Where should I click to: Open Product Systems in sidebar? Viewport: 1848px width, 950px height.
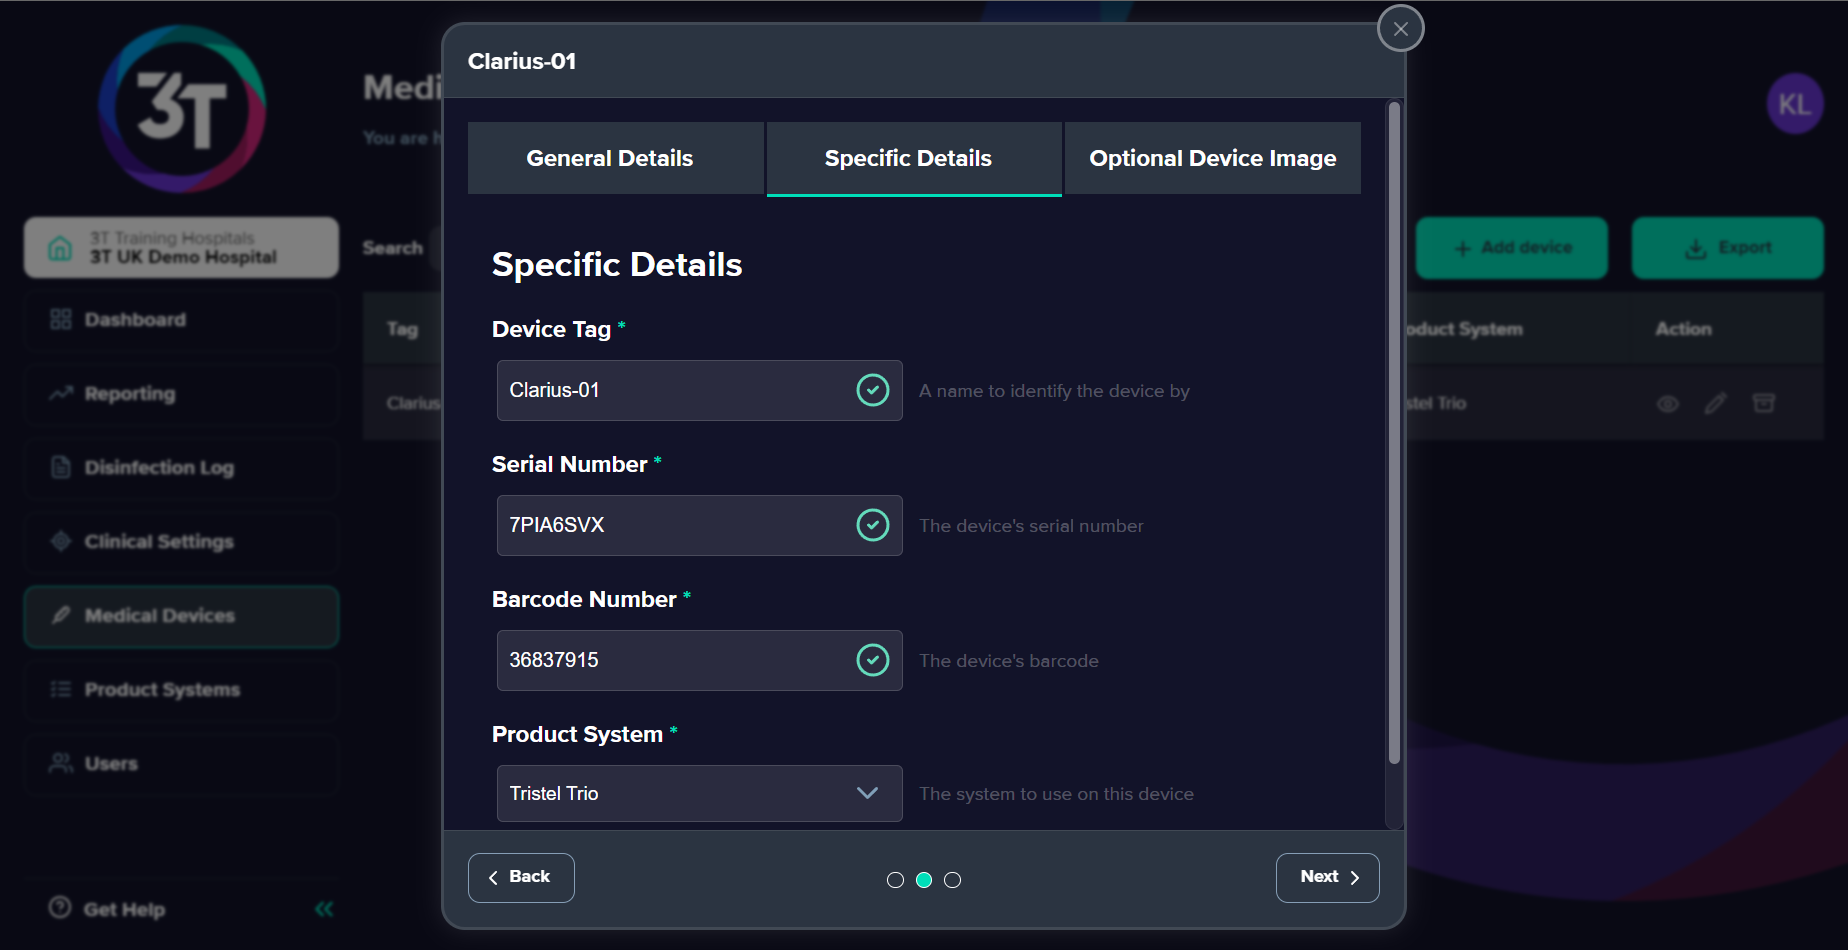(181, 690)
